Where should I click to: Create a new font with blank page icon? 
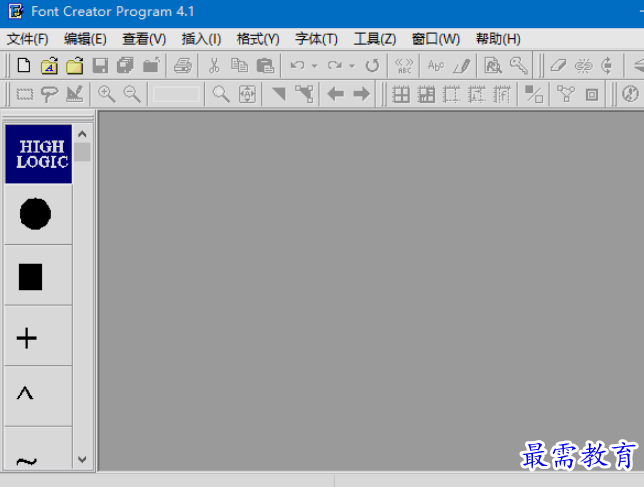(x=24, y=65)
